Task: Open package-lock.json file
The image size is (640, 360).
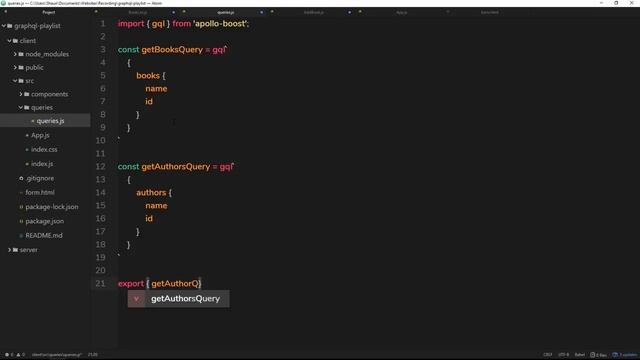Action: click(52, 207)
